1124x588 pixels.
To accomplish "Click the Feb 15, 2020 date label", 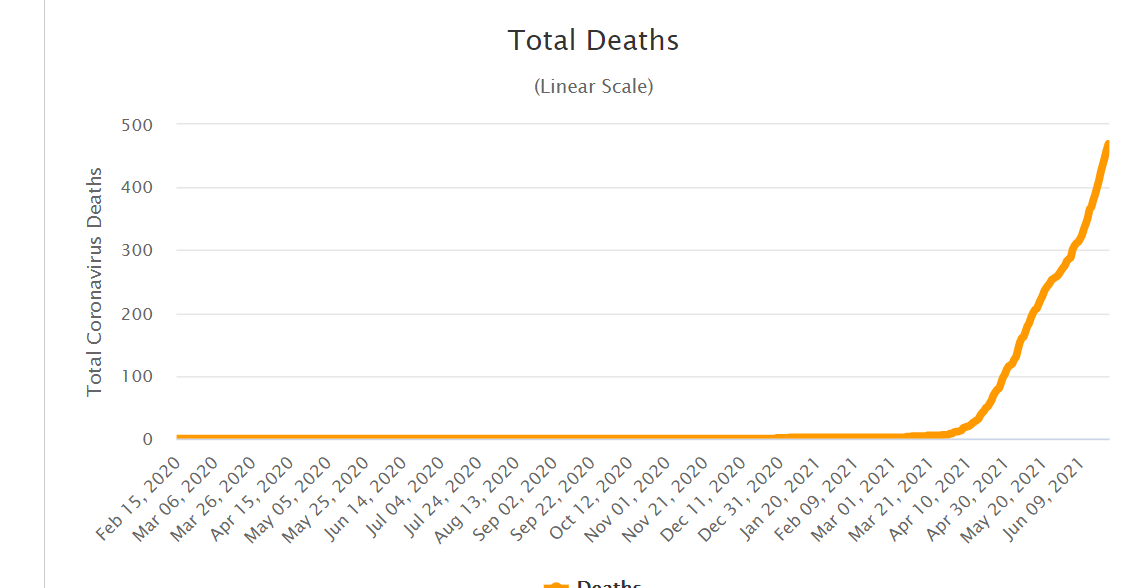I will (142, 497).
